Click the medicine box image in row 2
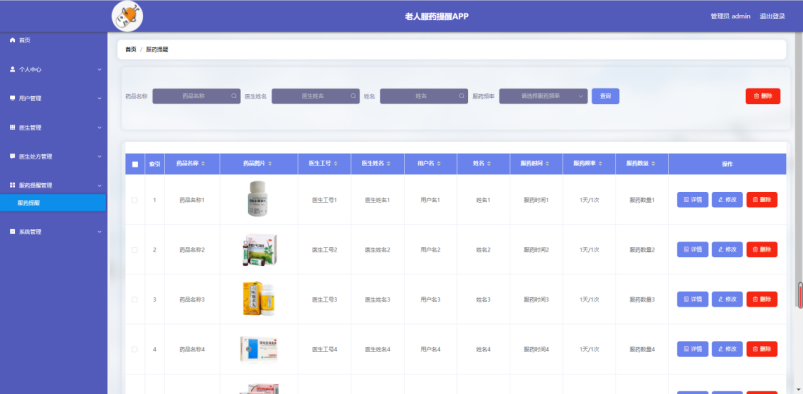 click(x=259, y=250)
